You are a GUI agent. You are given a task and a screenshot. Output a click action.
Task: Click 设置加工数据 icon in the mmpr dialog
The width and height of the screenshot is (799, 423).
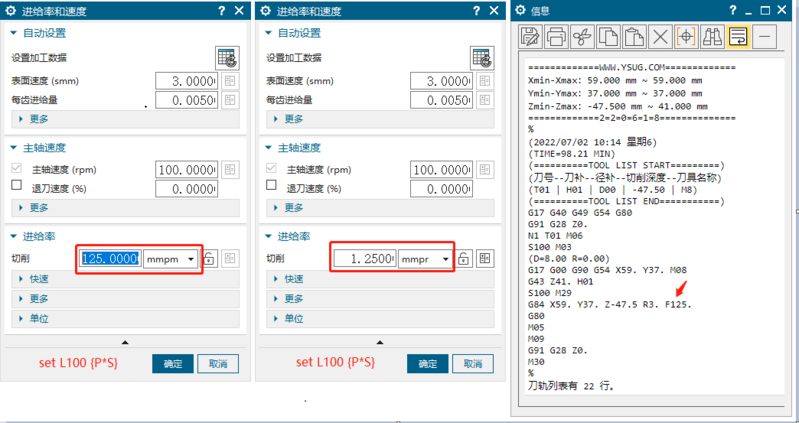pyautogui.click(x=482, y=58)
